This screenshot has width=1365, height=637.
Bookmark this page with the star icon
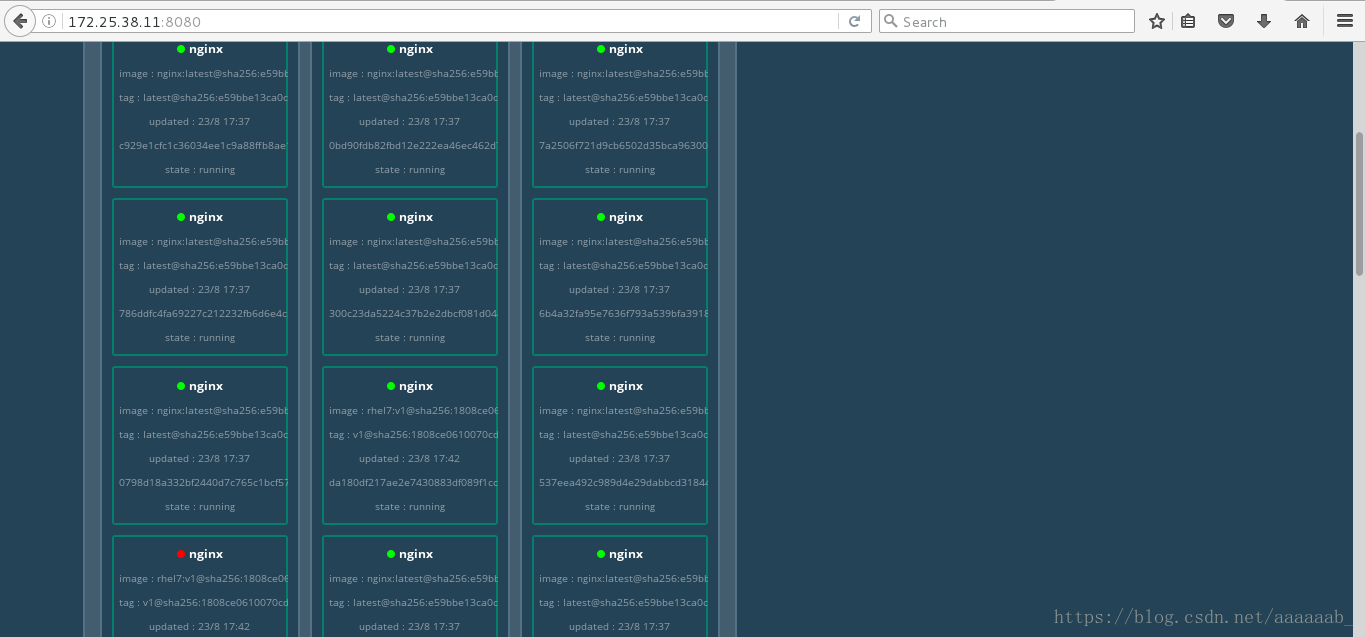click(1157, 21)
